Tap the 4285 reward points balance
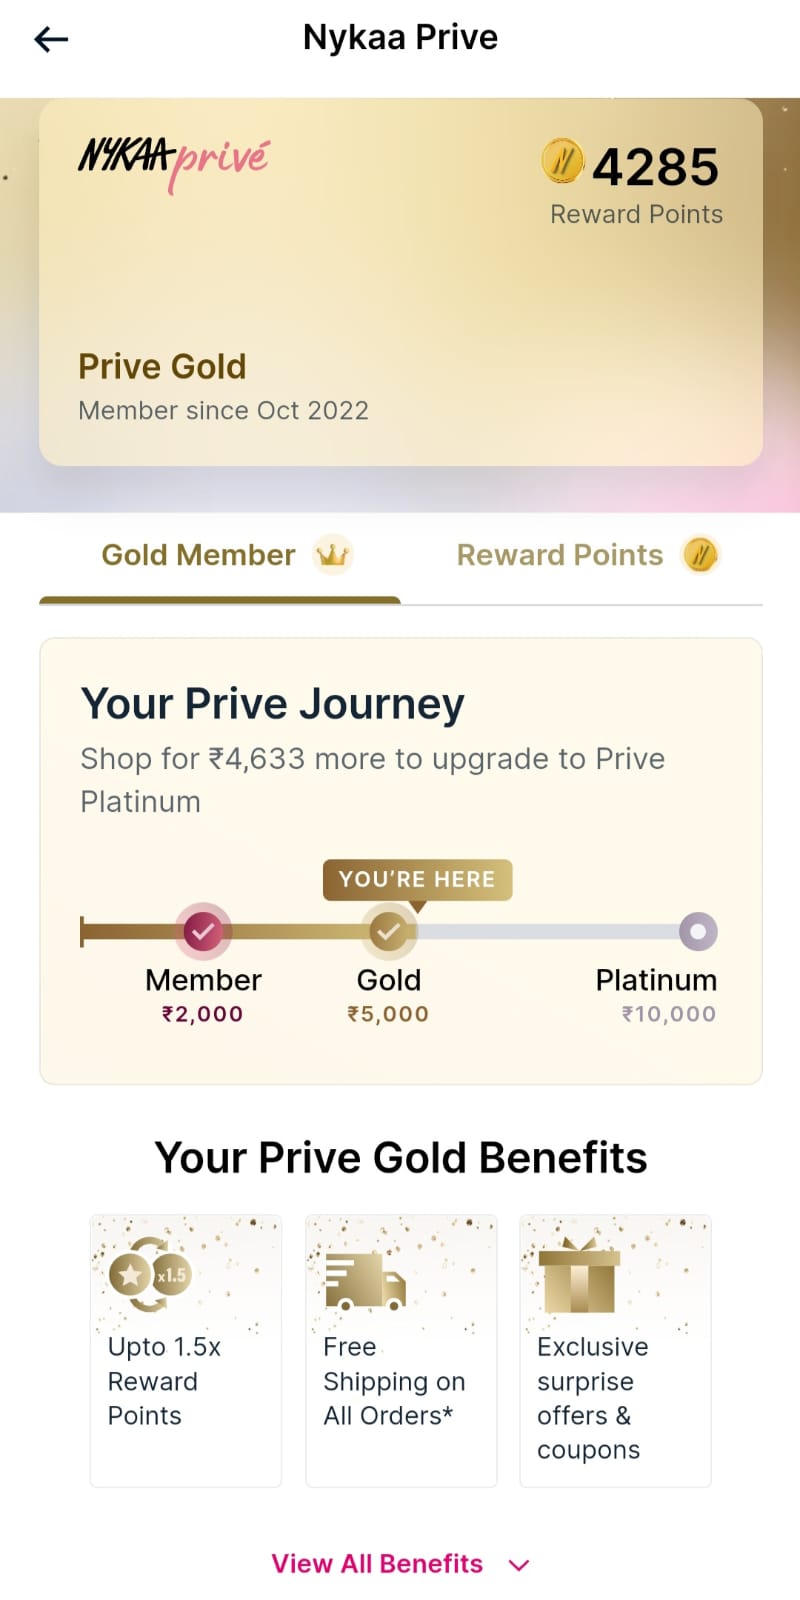 point(655,166)
